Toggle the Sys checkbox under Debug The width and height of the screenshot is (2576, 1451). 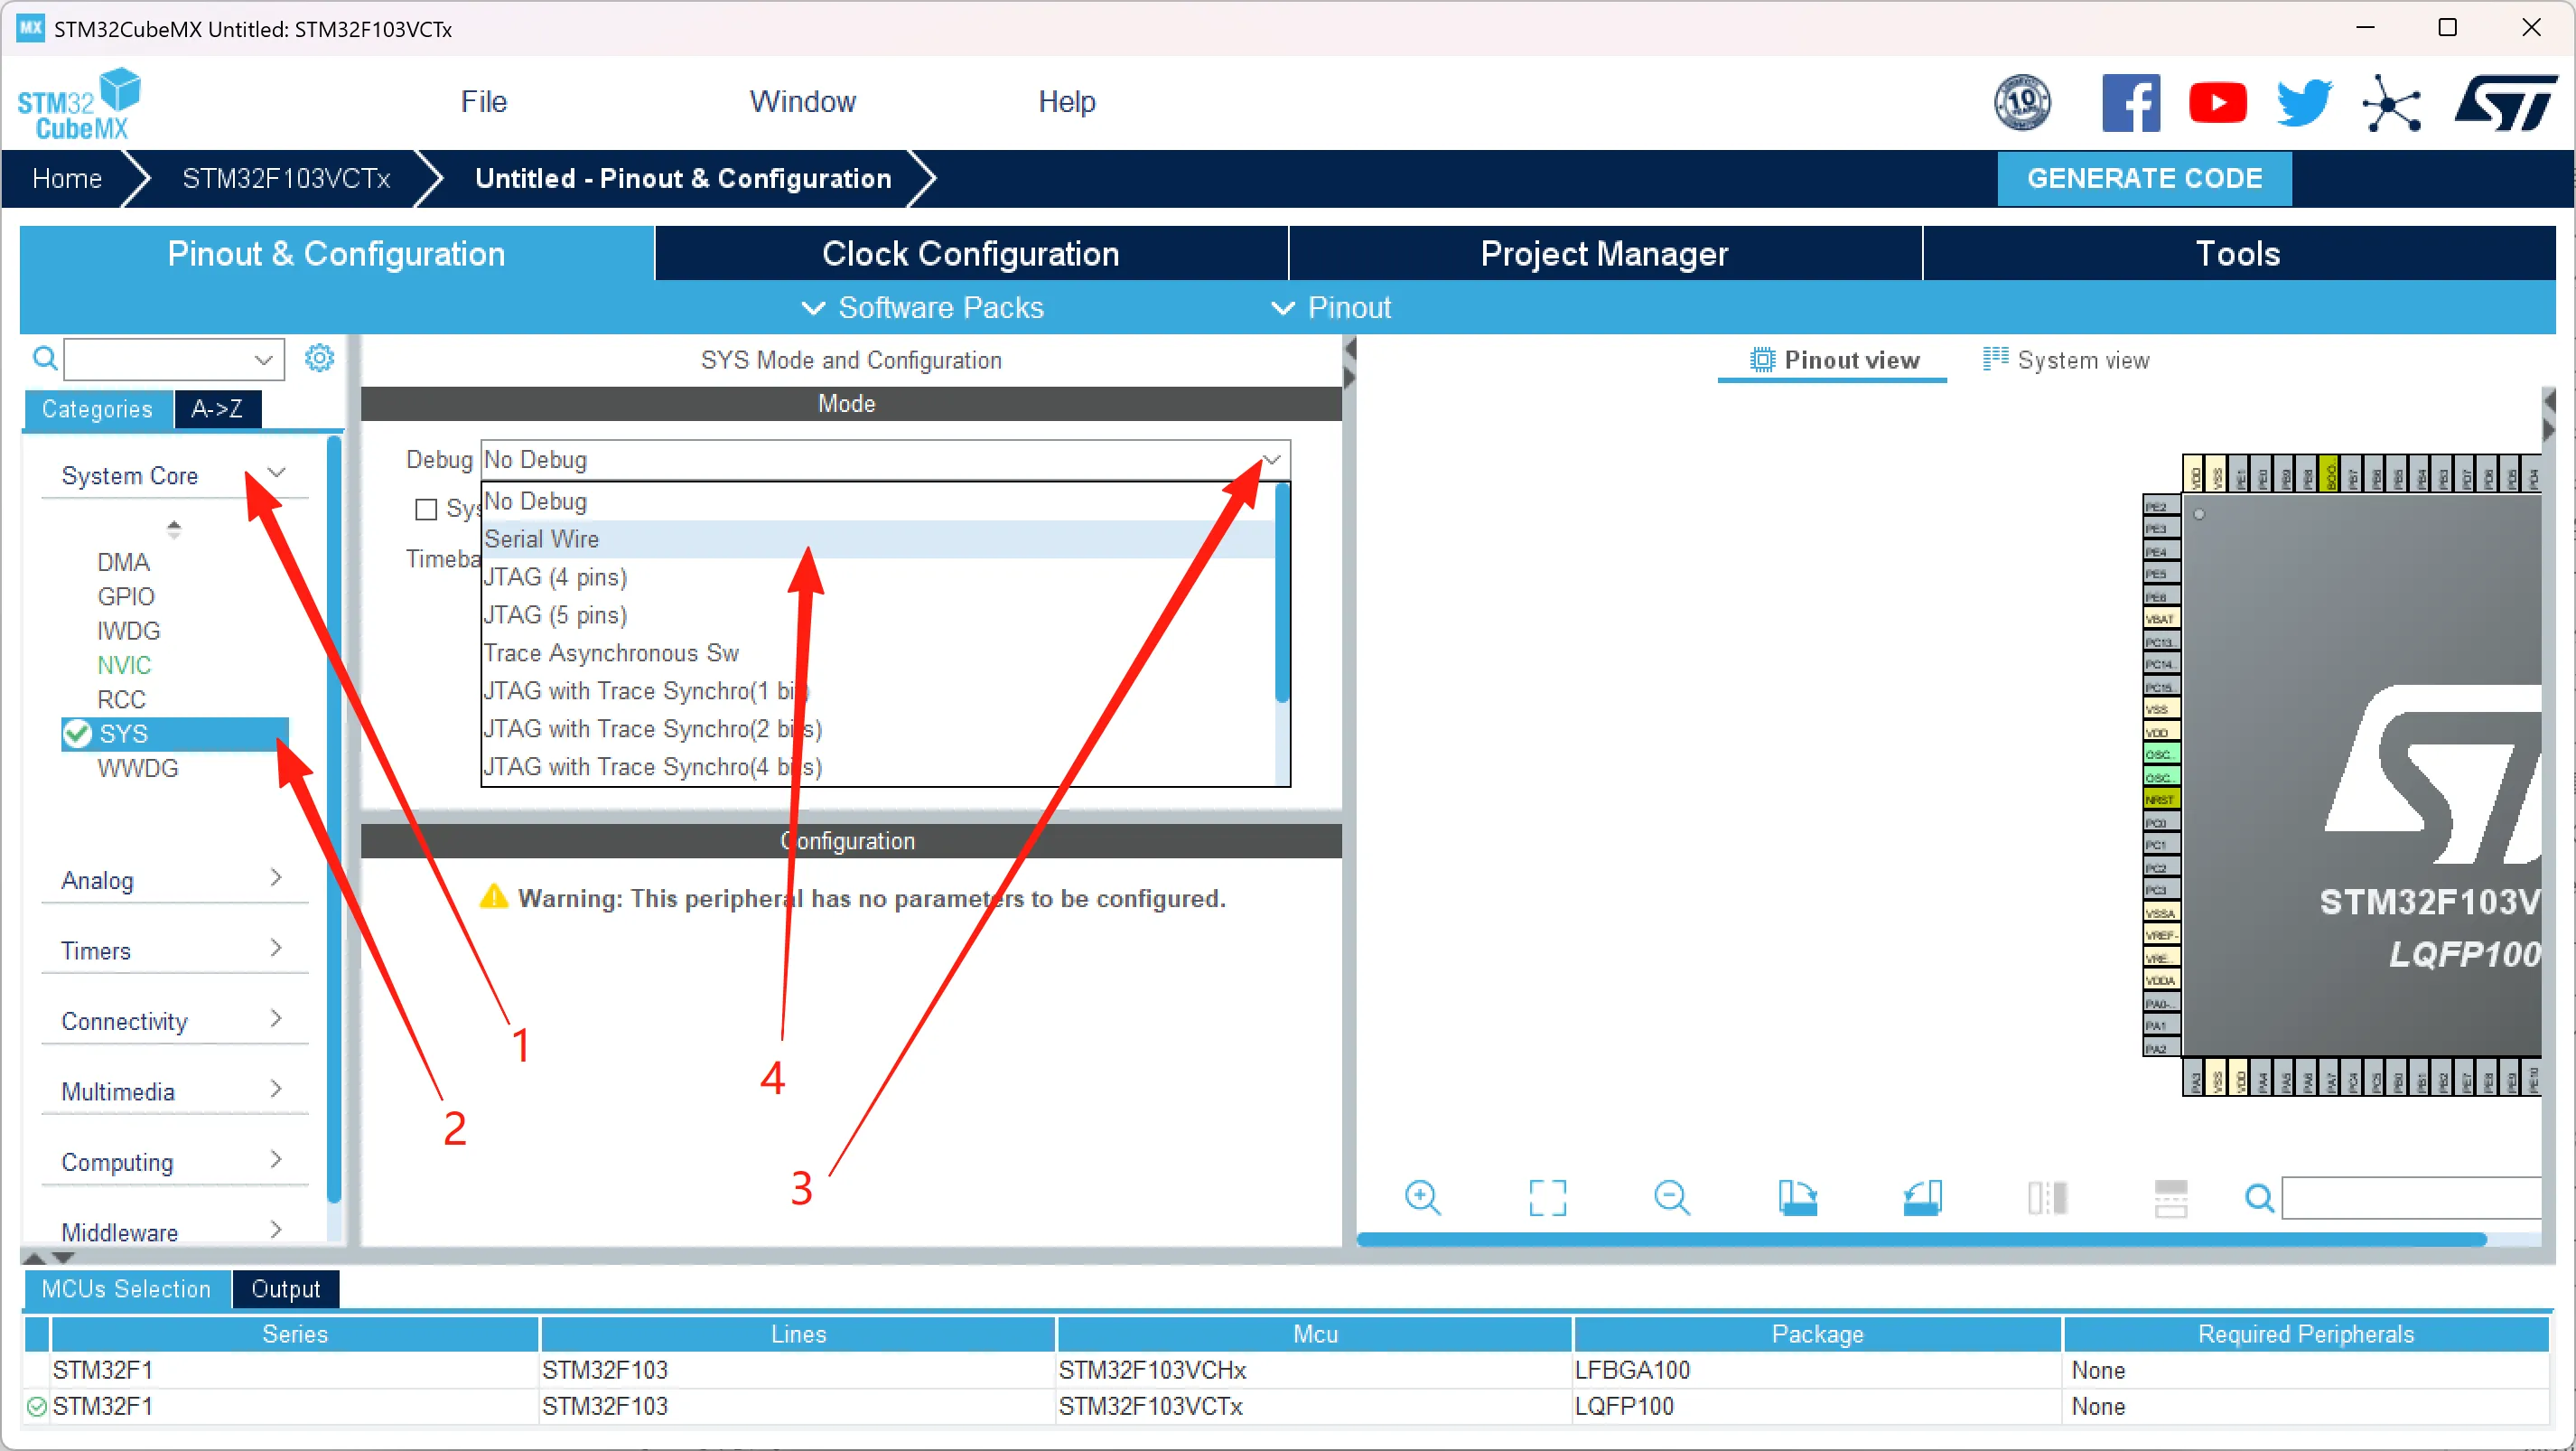pos(426,509)
